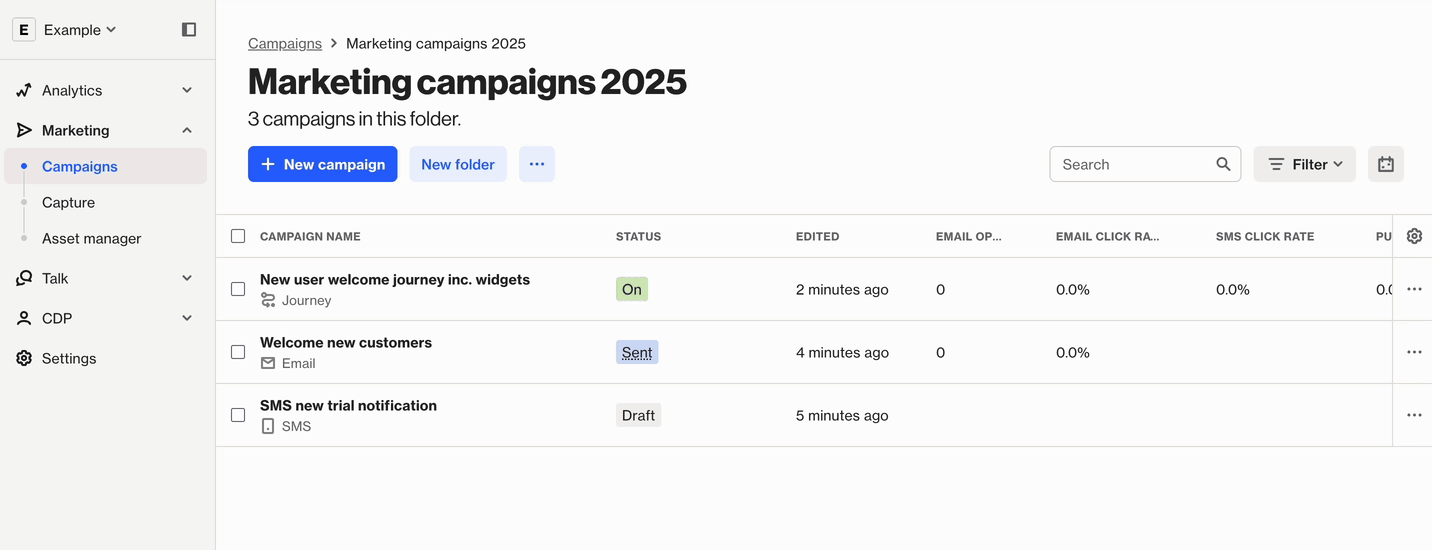Open the calendar view icon
Image resolution: width=1433 pixels, height=550 pixels.
[x=1385, y=164]
